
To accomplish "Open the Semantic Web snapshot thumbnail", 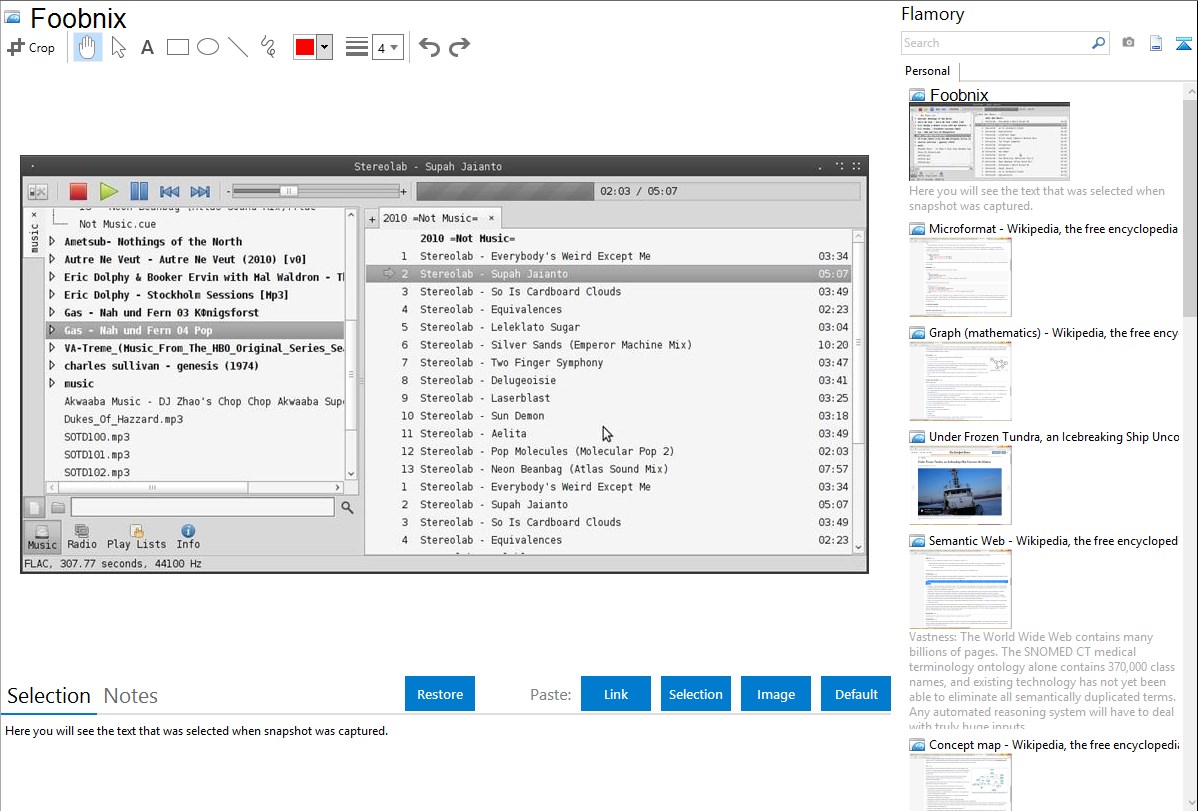I will pyautogui.click(x=960, y=589).
